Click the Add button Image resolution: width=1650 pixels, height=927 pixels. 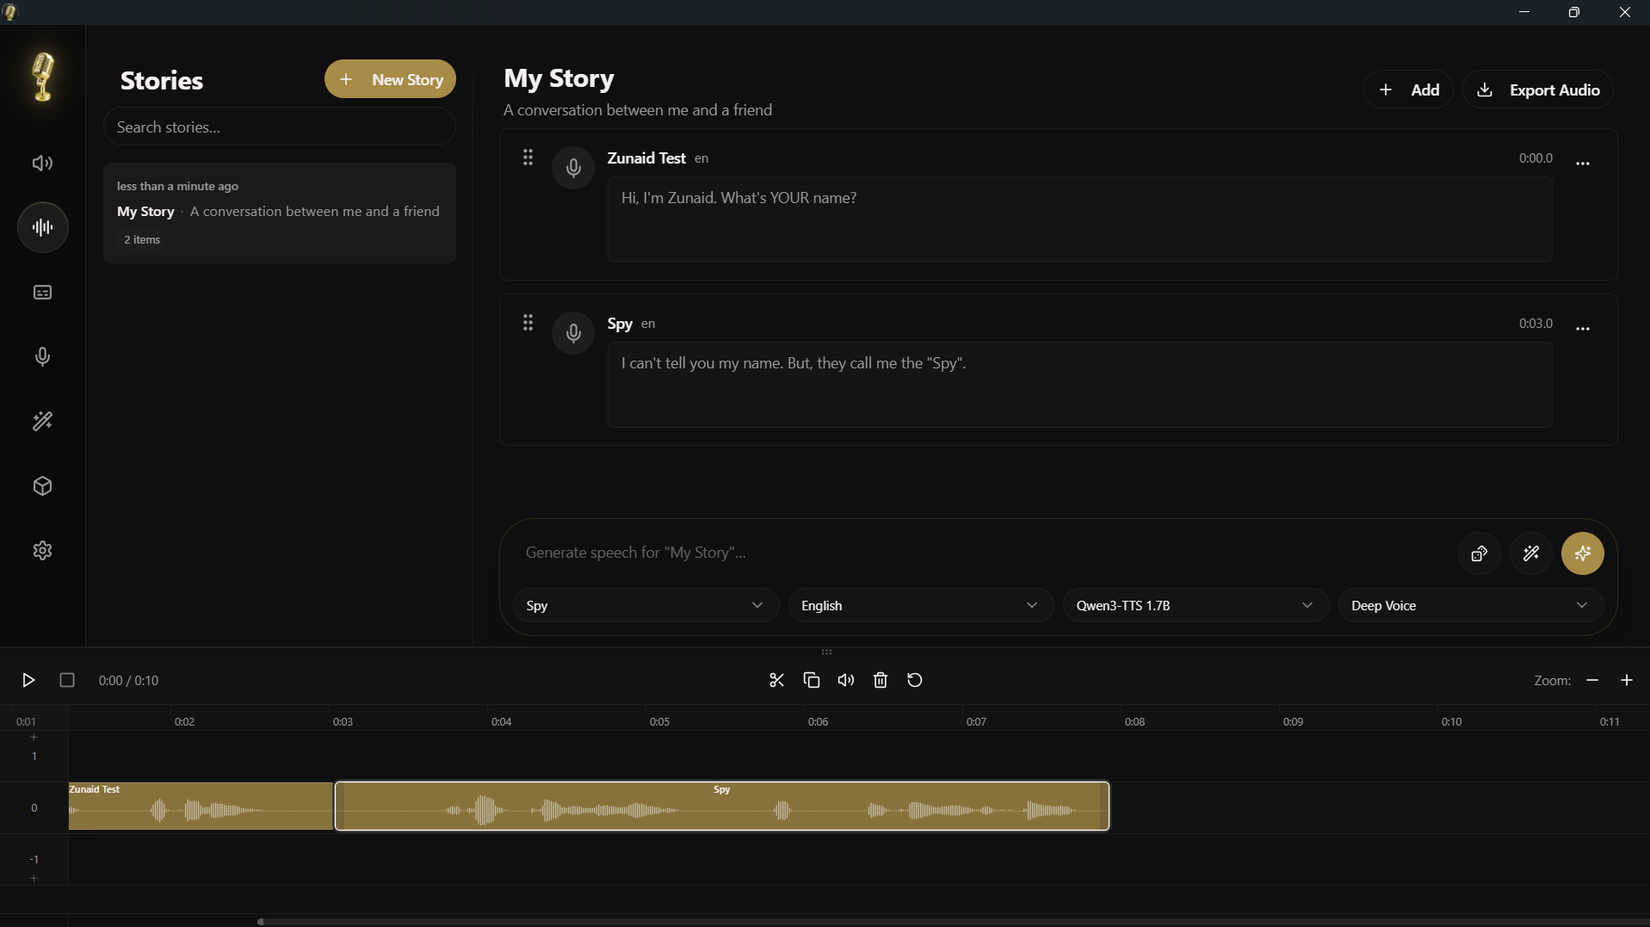1408,90
